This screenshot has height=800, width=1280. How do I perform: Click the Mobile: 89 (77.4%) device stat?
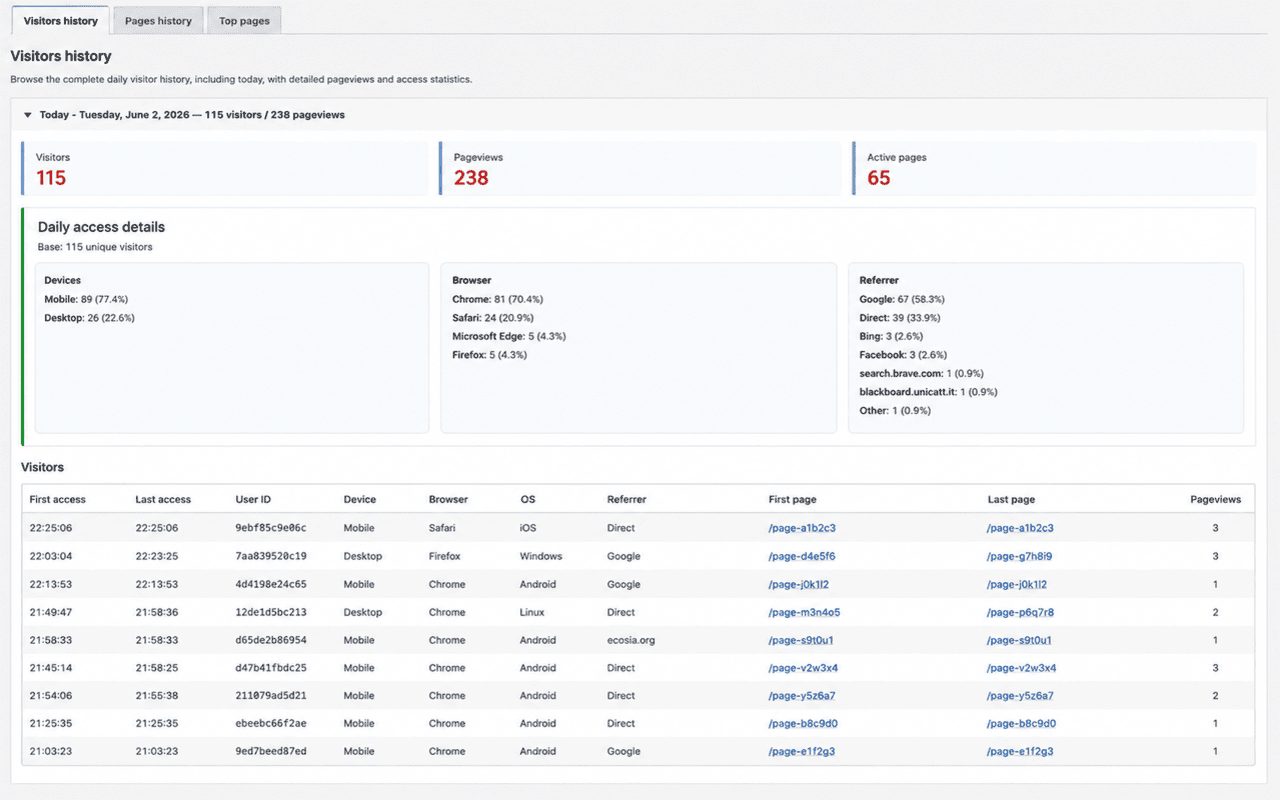(x=86, y=299)
